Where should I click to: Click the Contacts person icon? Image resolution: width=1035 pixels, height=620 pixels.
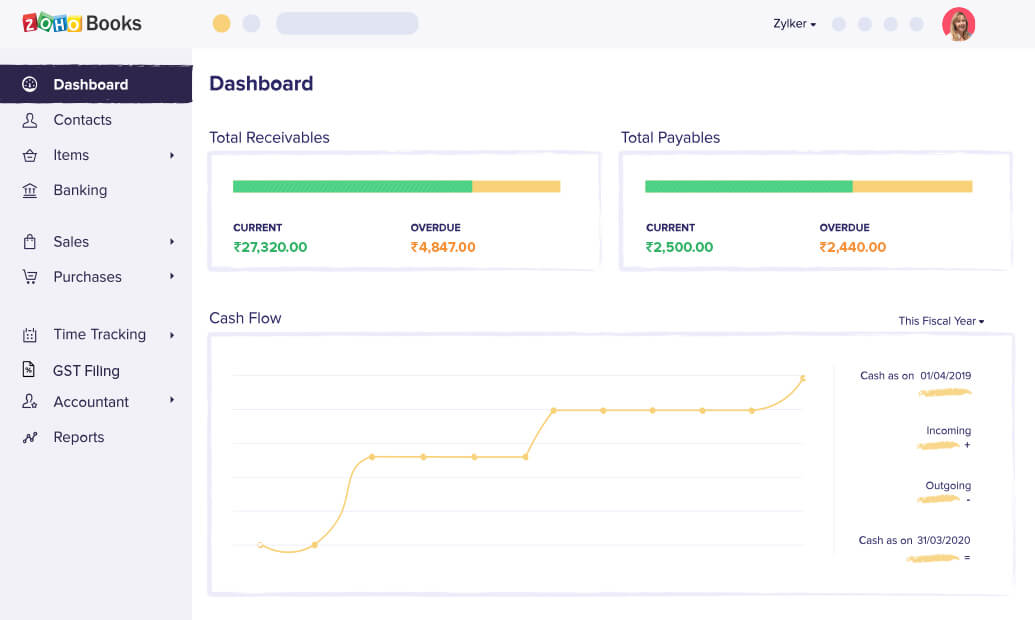[30, 120]
